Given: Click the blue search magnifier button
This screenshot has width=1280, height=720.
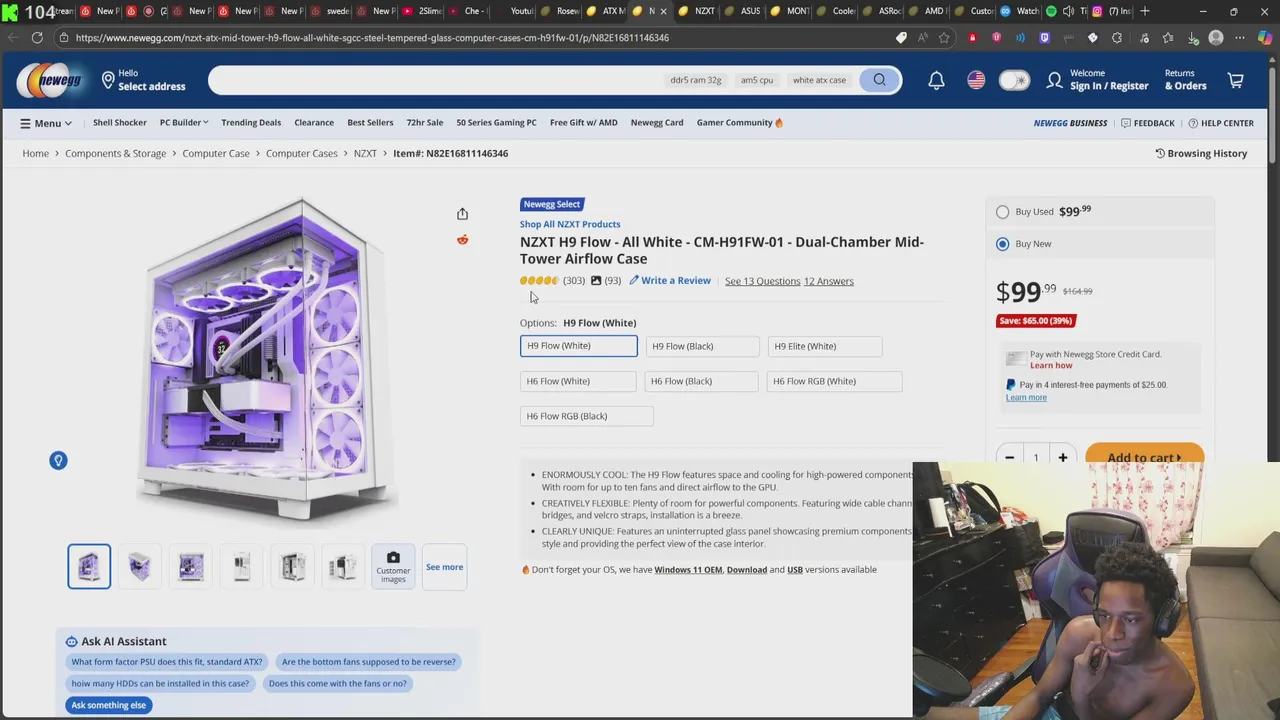Looking at the screenshot, I should coord(879,80).
